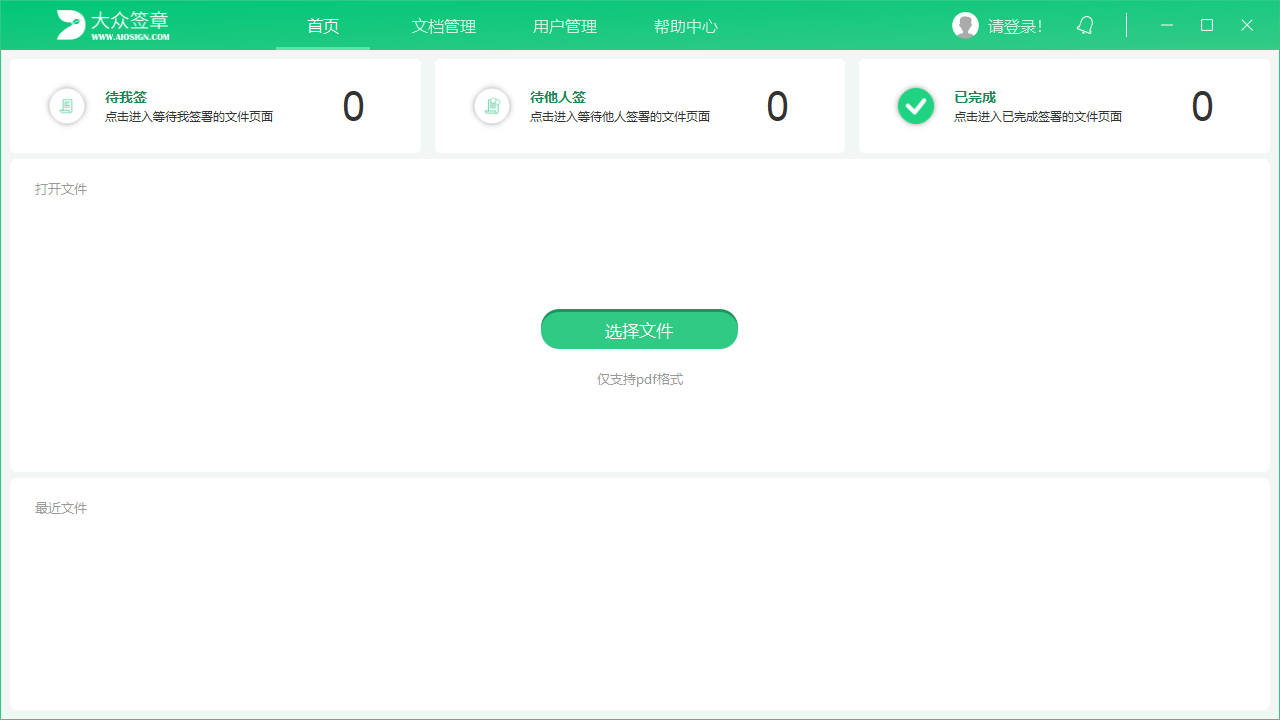Click the 待我签 document icon

67,106
